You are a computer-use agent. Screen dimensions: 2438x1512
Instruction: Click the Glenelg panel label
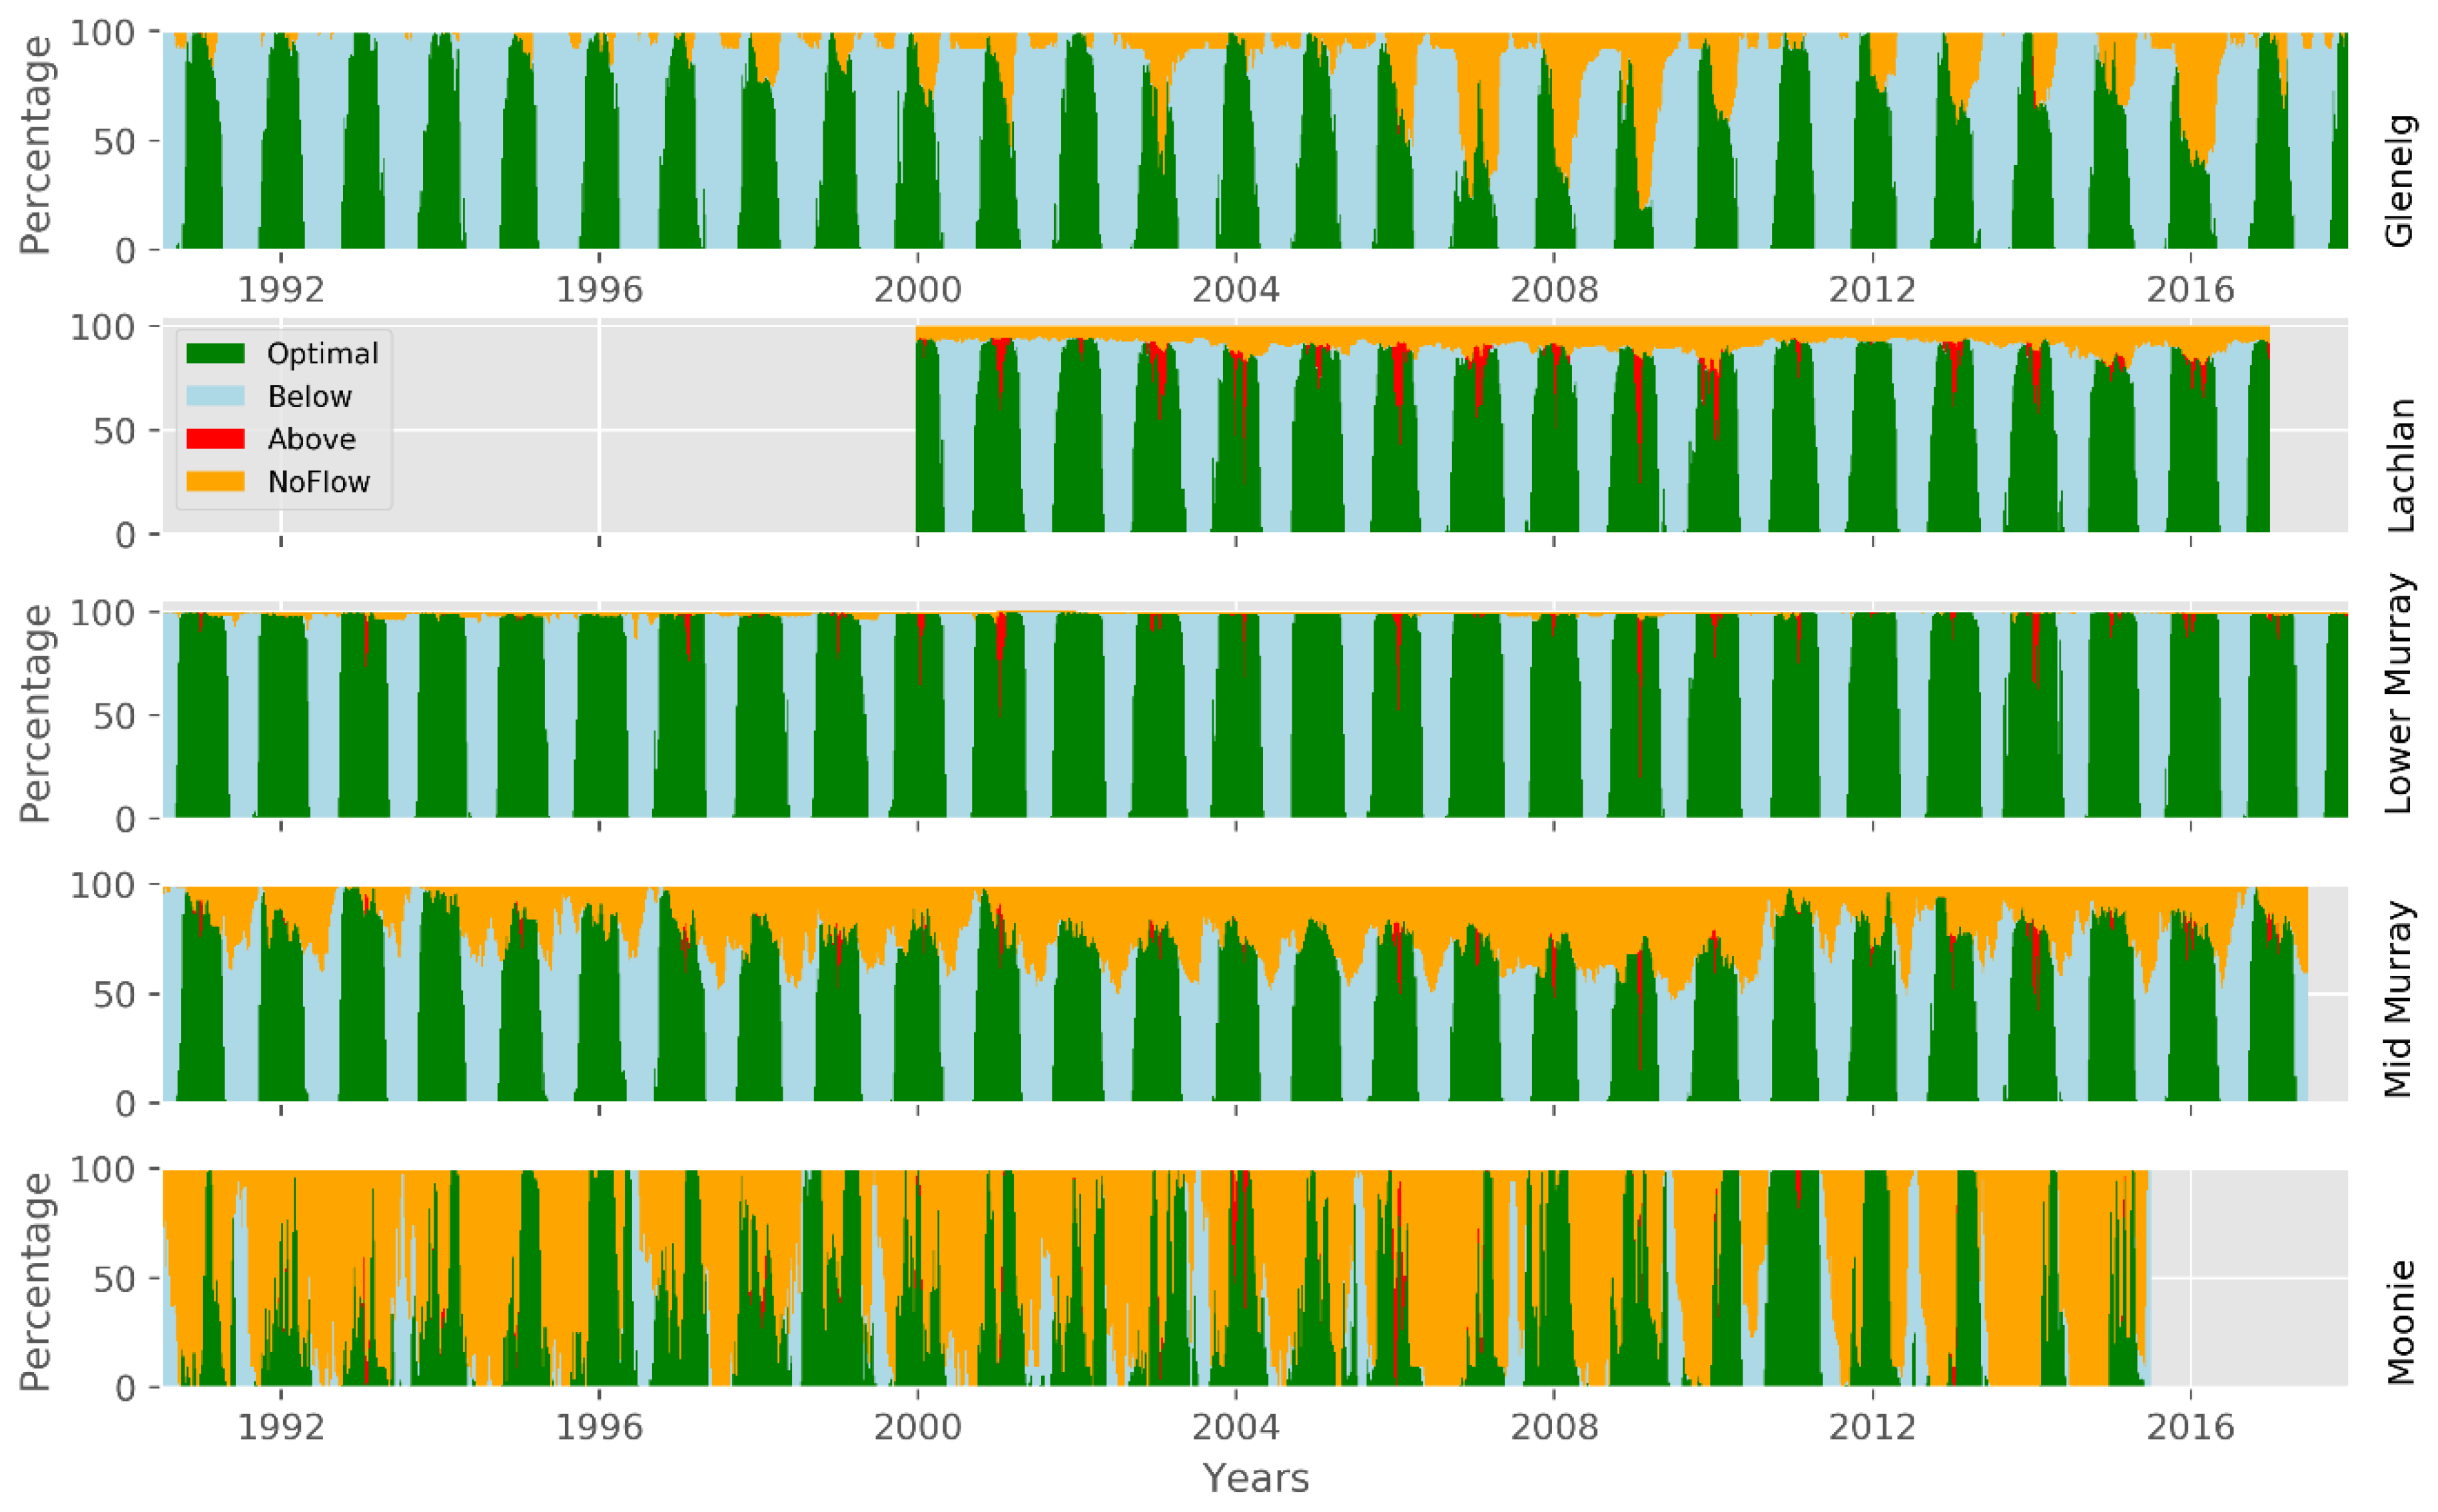click(2400, 181)
